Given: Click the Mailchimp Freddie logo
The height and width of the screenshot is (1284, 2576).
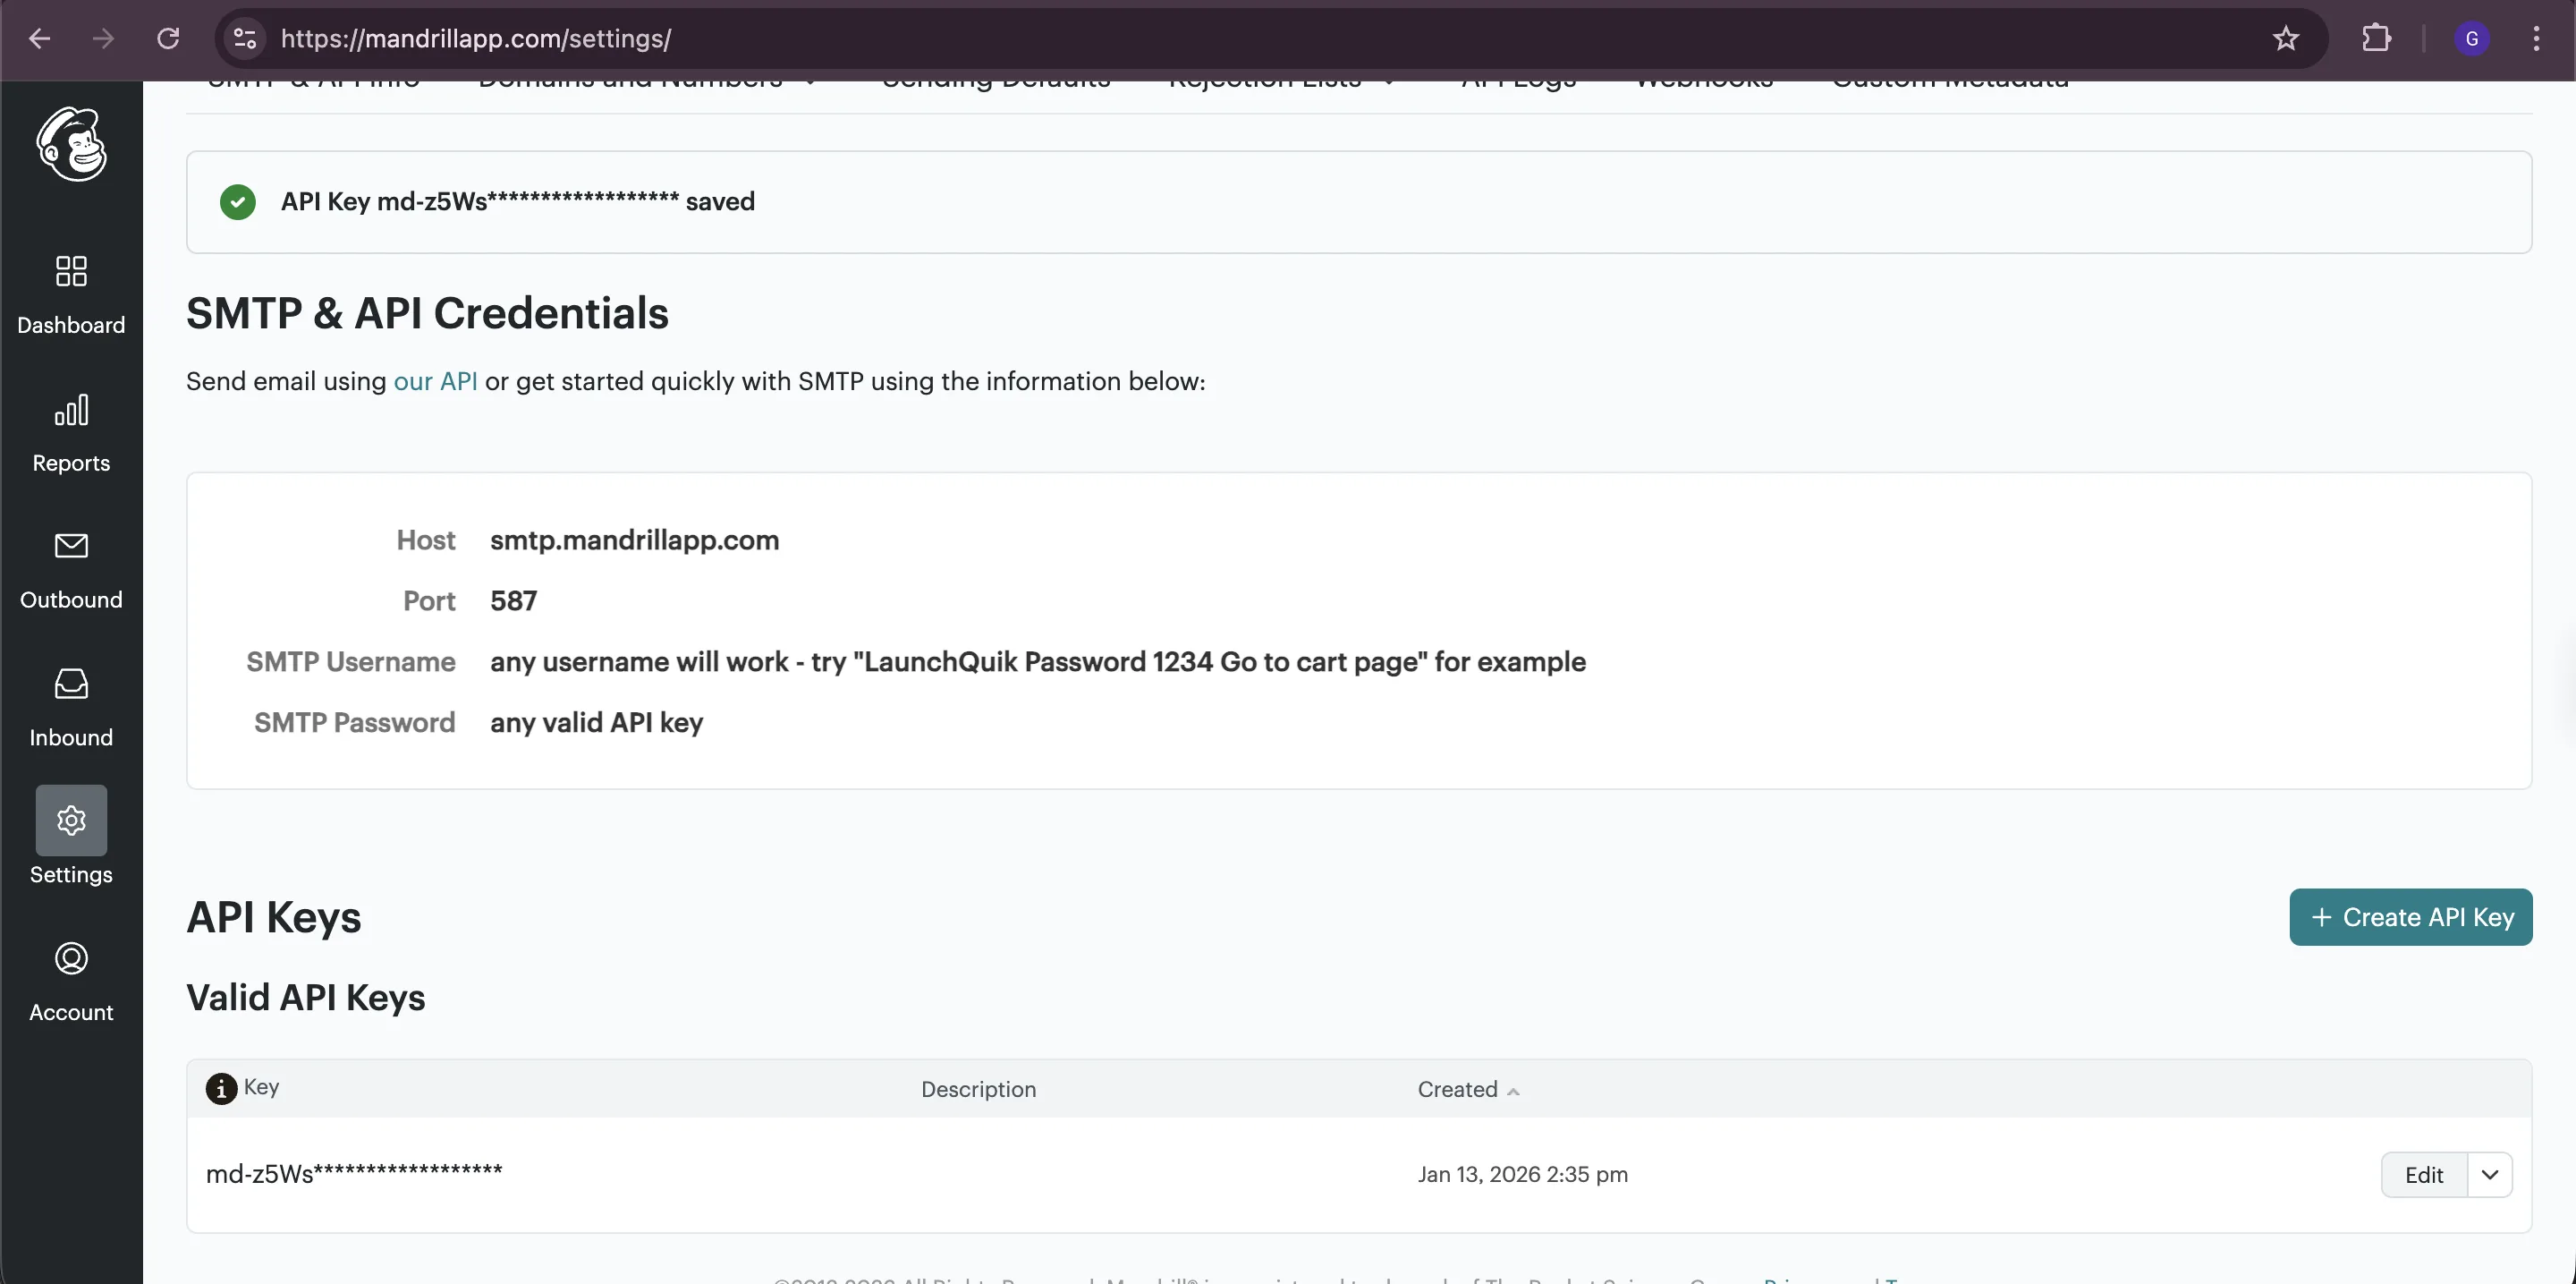Looking at the screenshot, I should (x=71, y=144).
